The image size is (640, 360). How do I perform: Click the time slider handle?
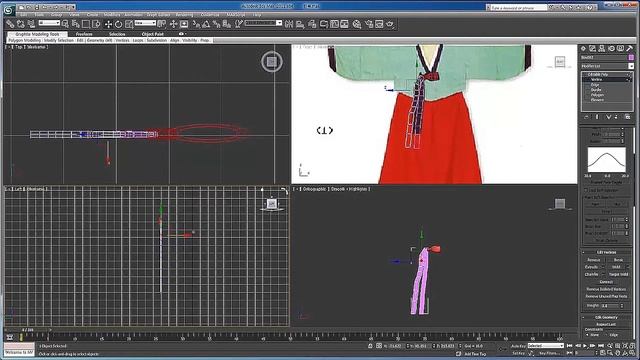pos(28,330)
